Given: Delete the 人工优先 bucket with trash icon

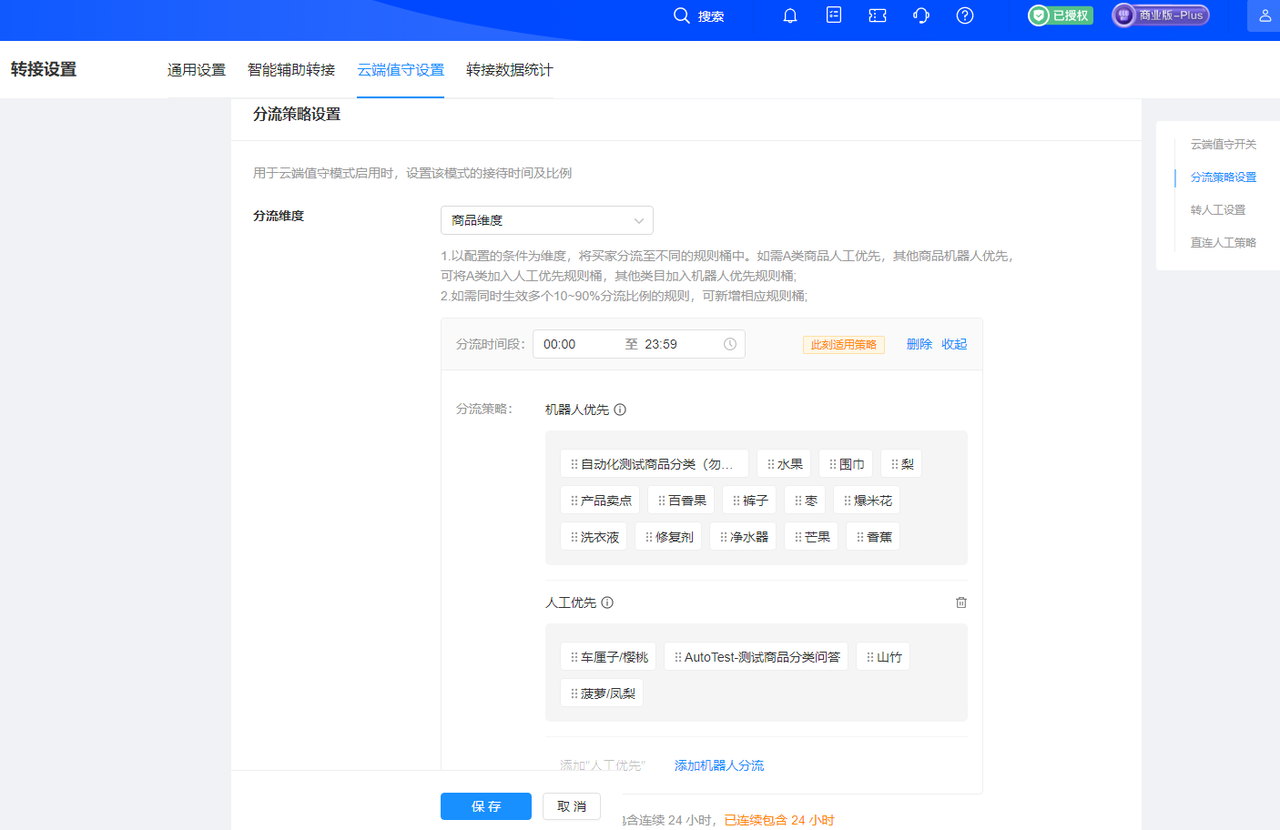Looking at the screenshot, I should coord(961,603).
